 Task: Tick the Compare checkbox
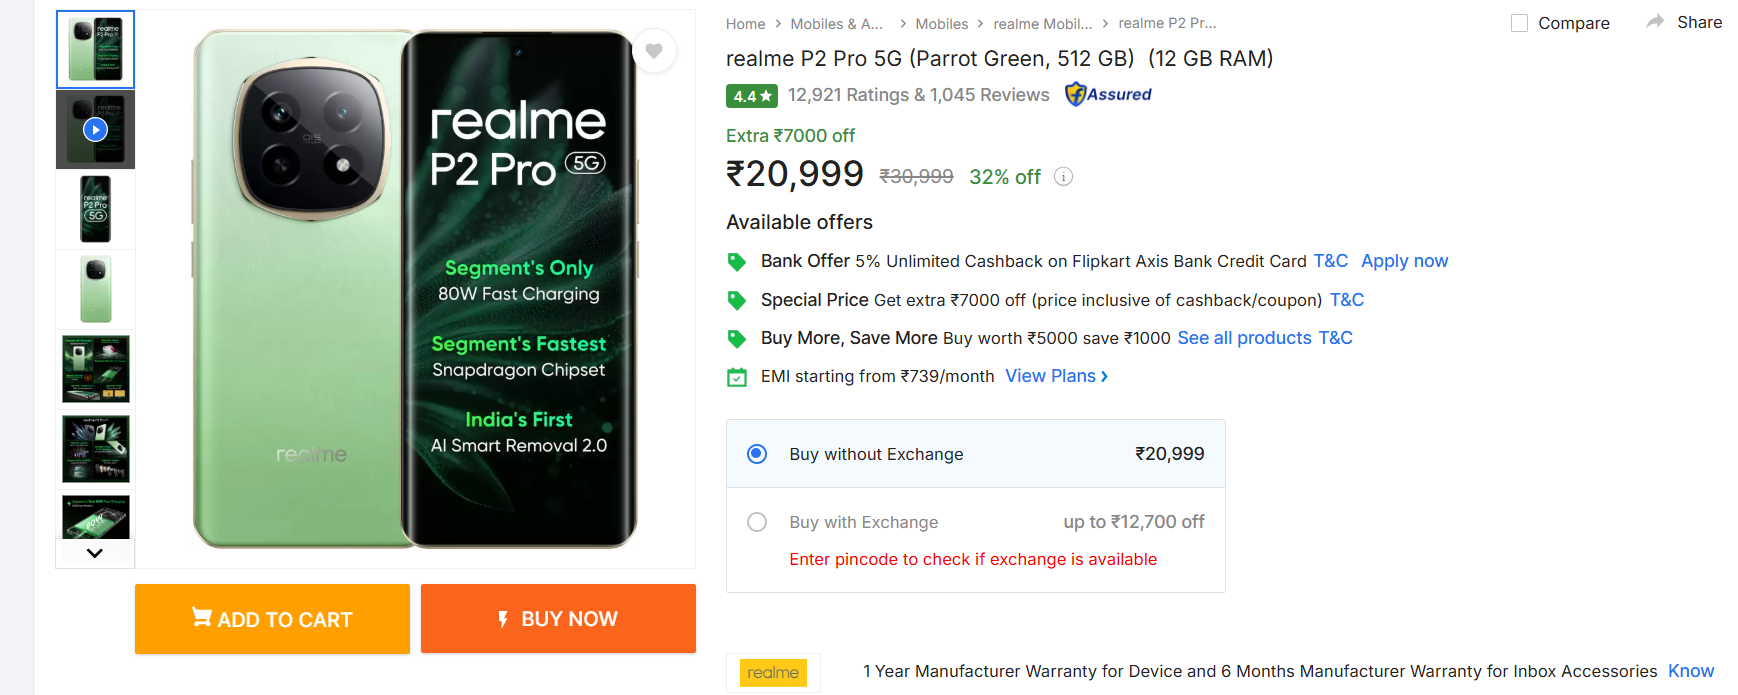1519,23
